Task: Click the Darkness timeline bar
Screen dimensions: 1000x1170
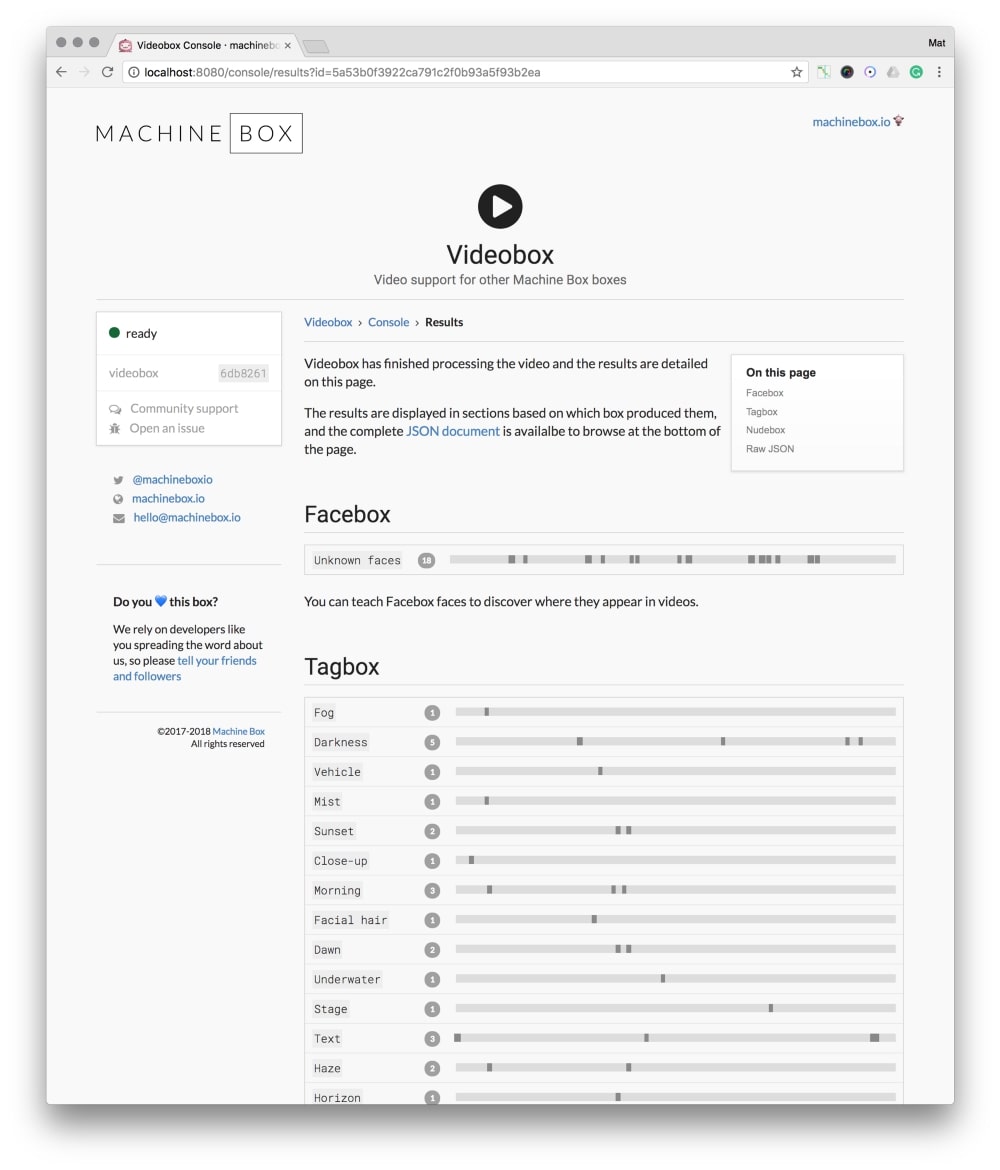Action: pos(675,741)
